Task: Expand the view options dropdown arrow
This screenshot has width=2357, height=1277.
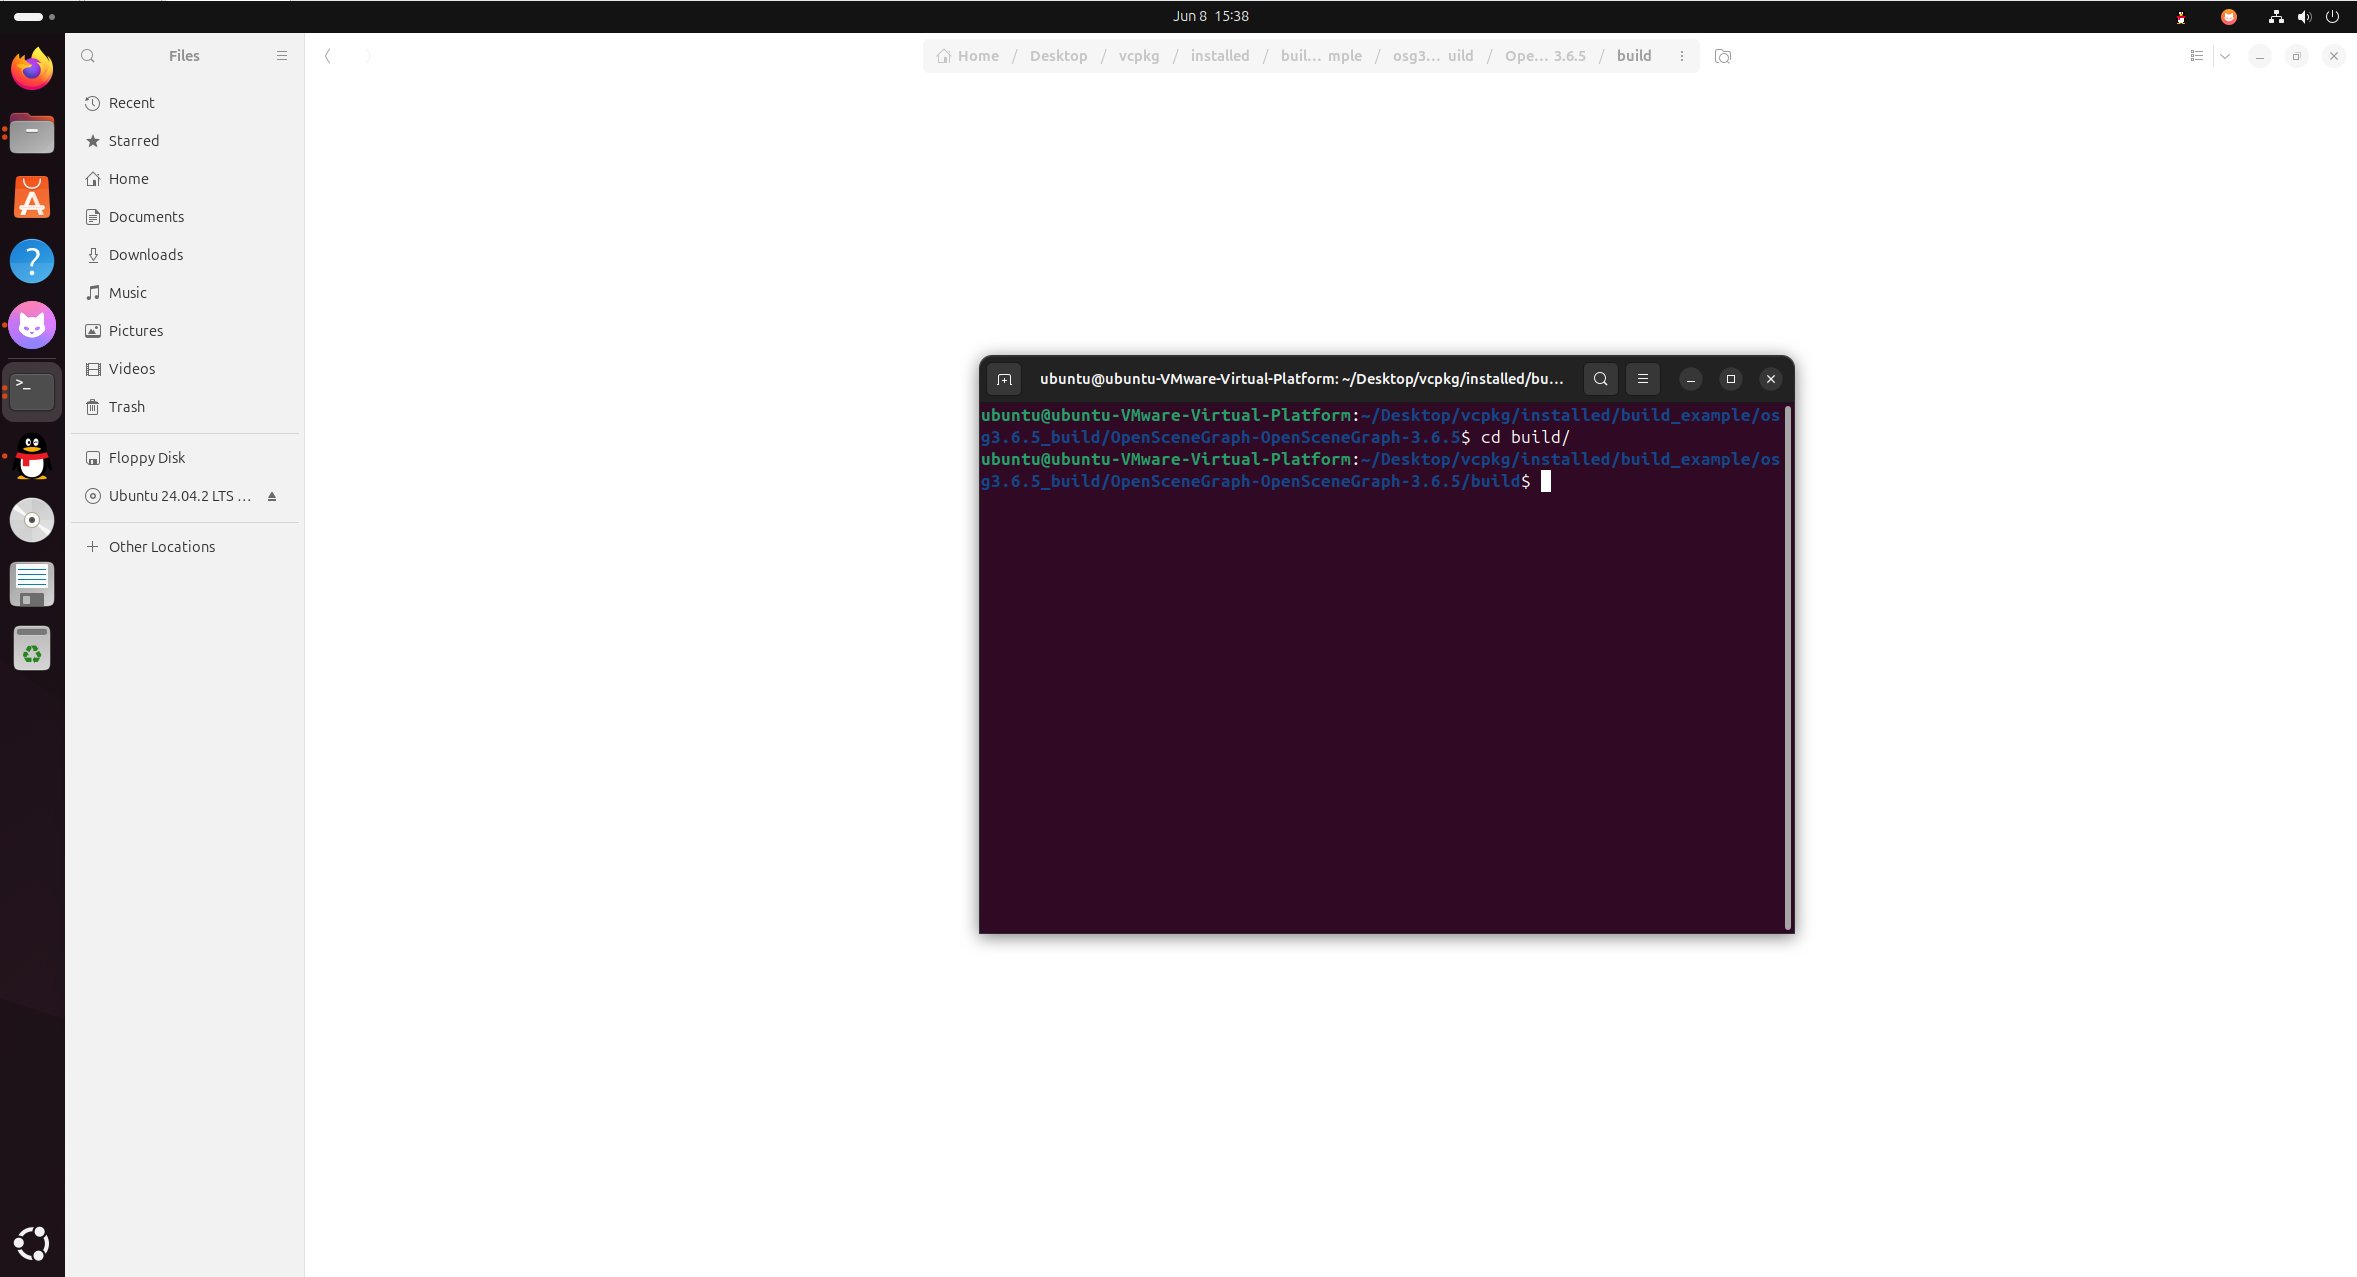Action: point(2225,56)
